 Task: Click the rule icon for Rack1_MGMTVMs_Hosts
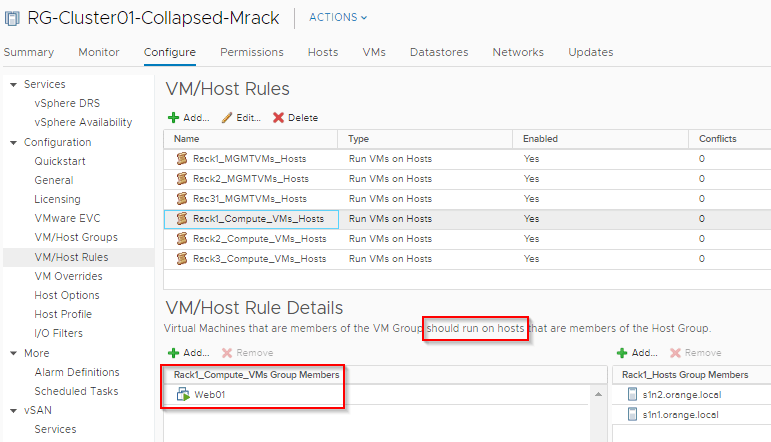click(182, 158)
